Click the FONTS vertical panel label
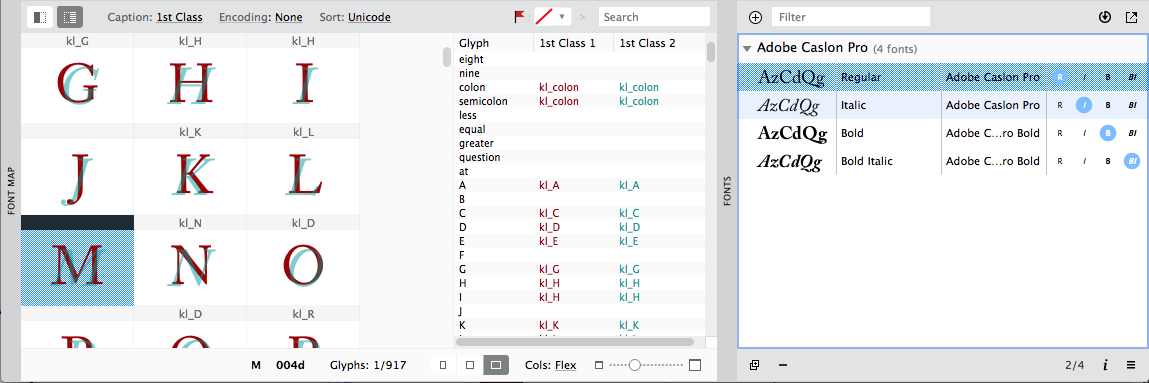The height and width of the screenshot is (383, 1149). point(728,191)
